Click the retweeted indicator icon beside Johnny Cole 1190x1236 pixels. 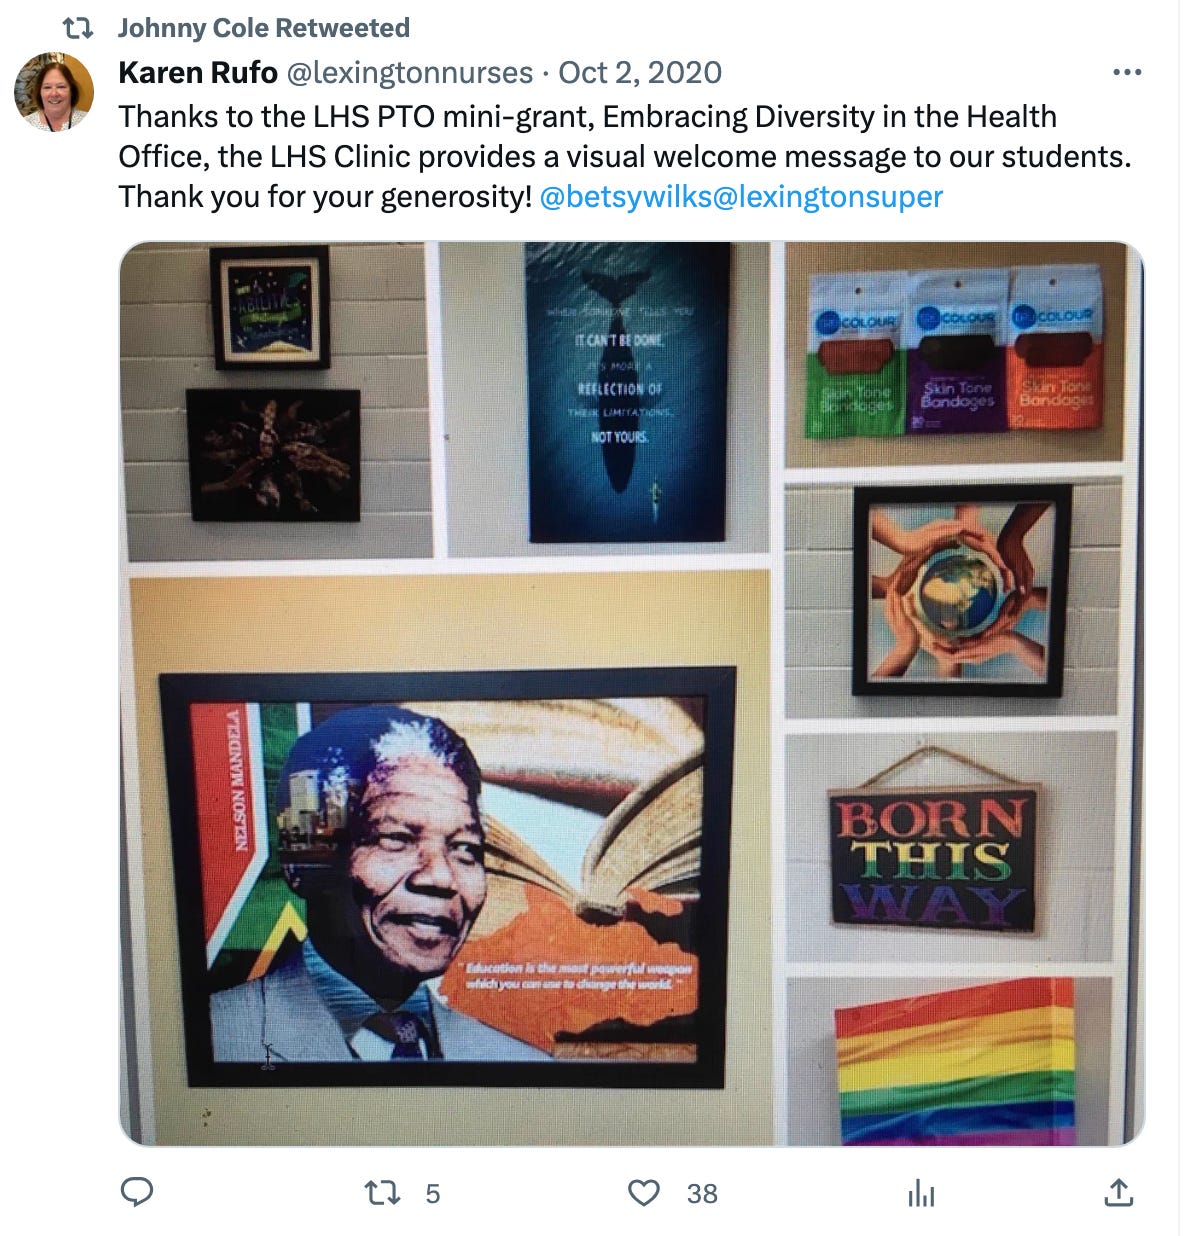[77, 28]
